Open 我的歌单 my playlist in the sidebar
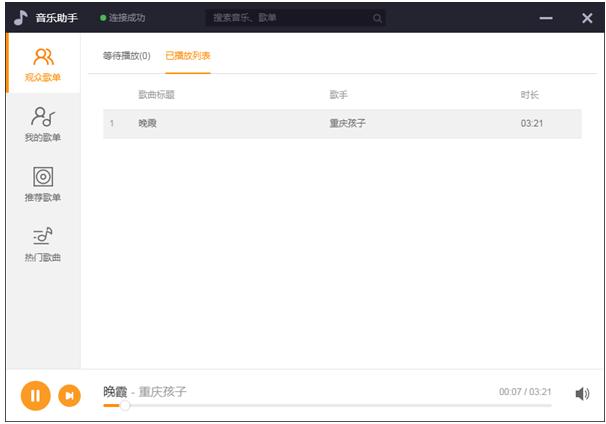606x424 pixels. [x=43, y=124]
